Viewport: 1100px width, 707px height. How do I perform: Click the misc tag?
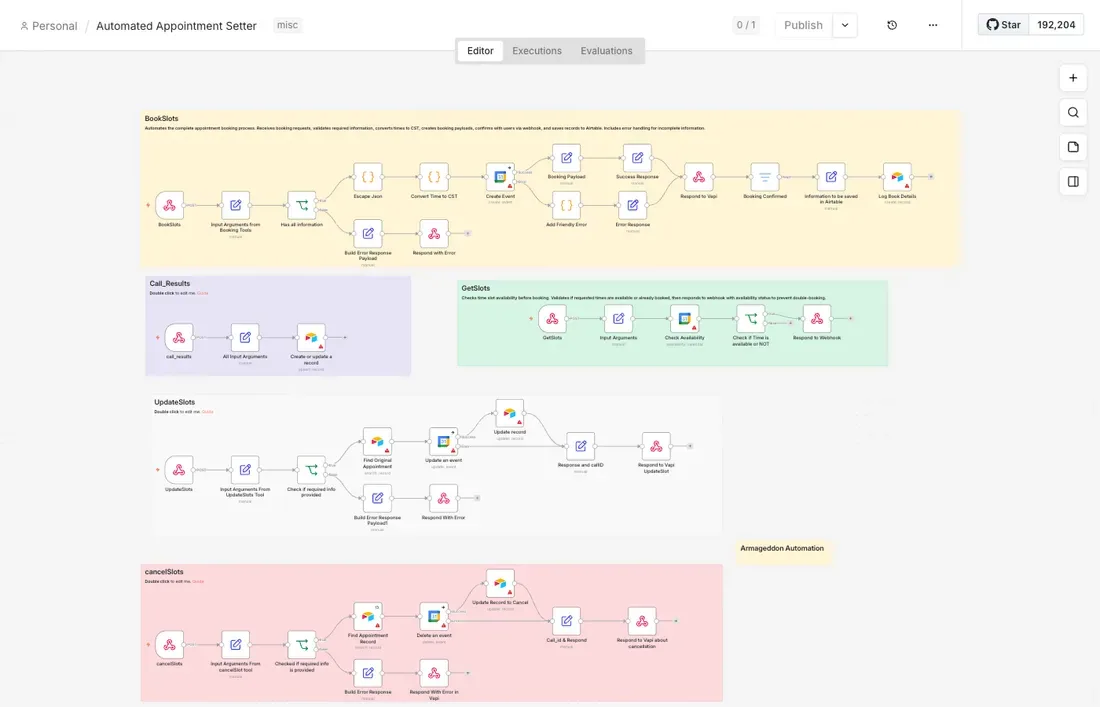(x=287, y=25)
